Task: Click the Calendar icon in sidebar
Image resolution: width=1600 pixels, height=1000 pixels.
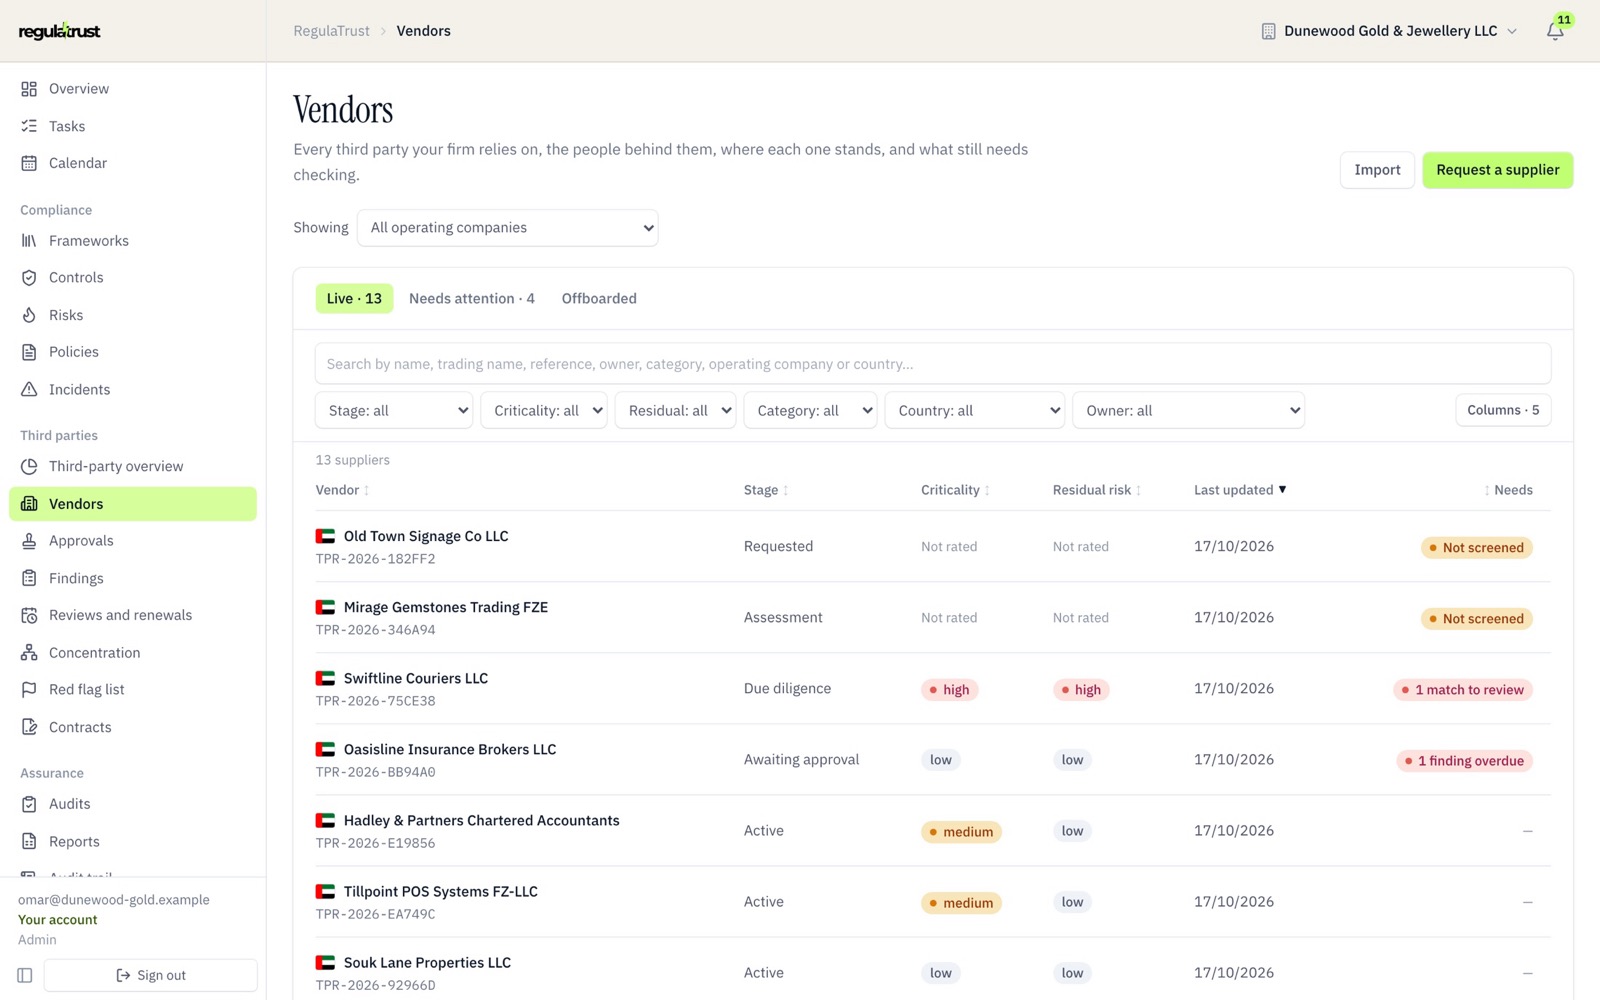Action: (29, 163)
